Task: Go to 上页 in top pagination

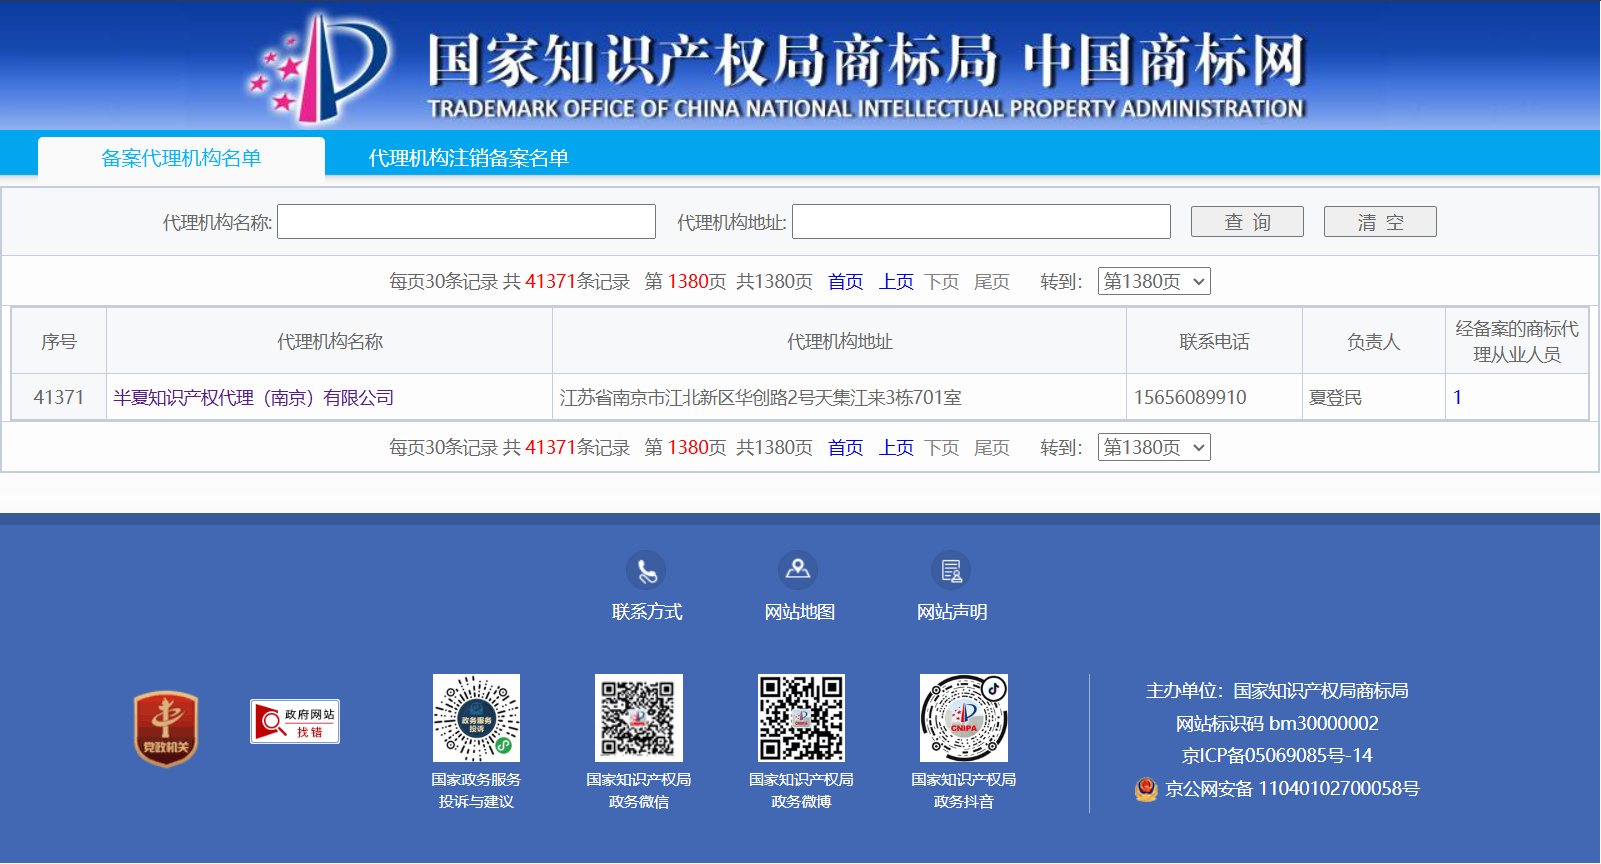Action: 896,282
